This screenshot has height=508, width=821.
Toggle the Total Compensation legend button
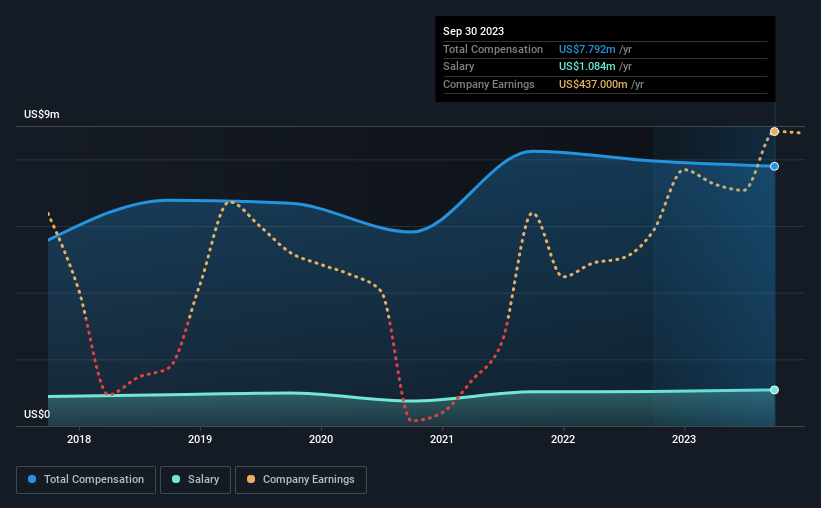(x=86, y=480)
